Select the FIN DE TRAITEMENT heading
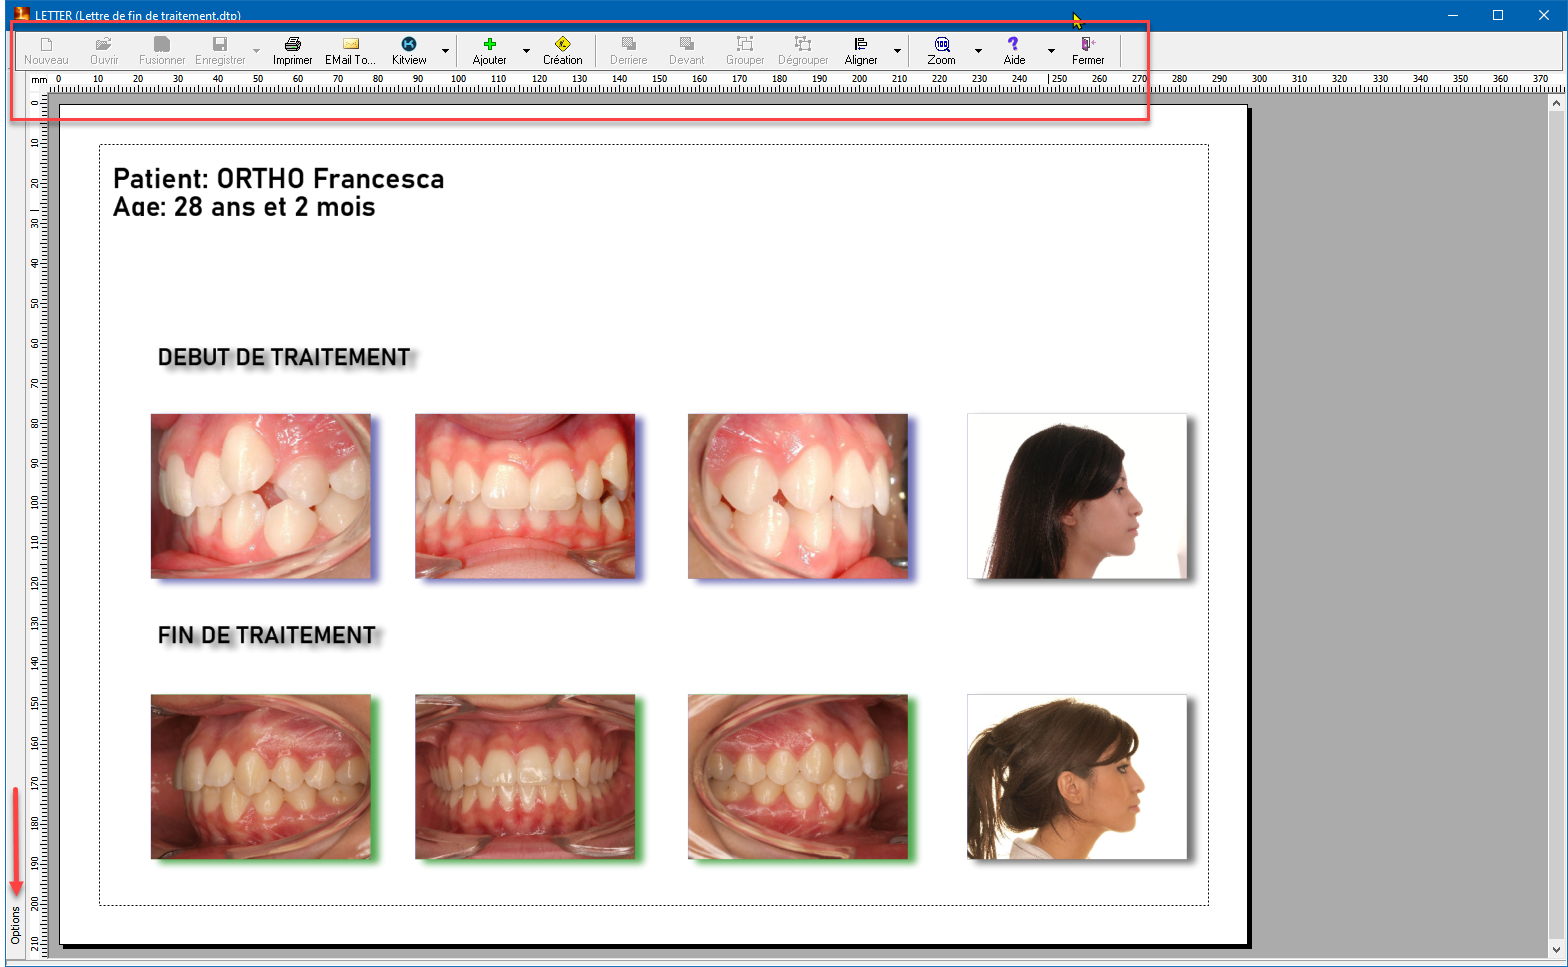The image size is (1568, 967). pyautogui.click(x=266, y=635)
